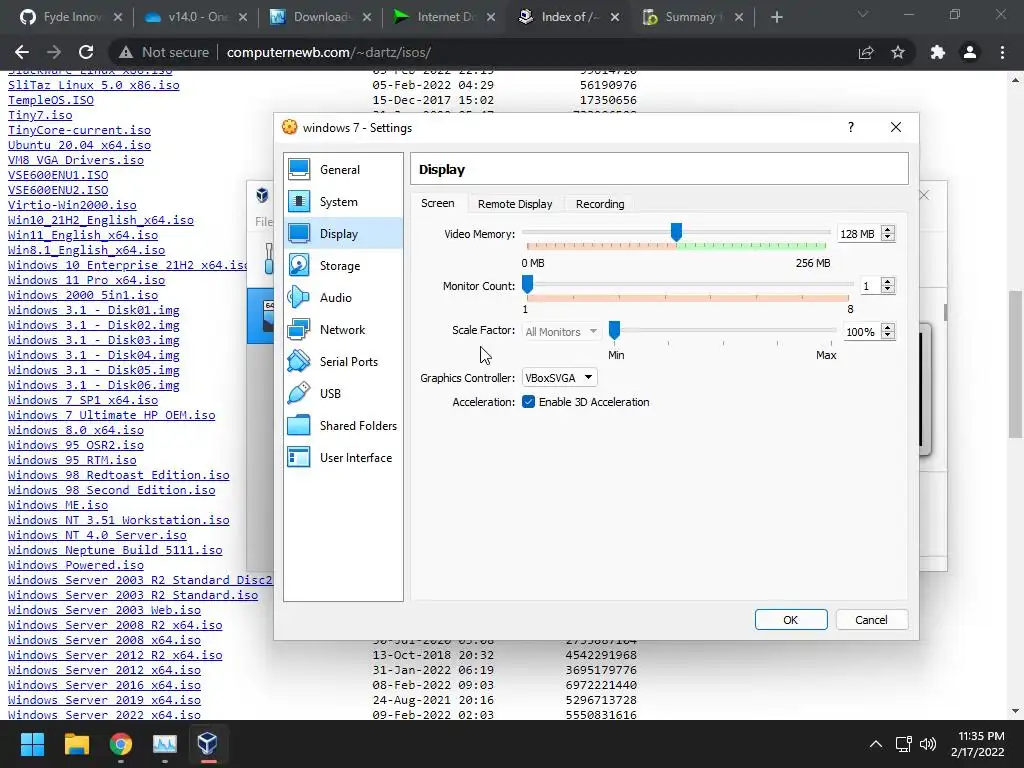Open volume control in system tray
This screenshot has width=1024, height=768.
click(x=927, y=744)
